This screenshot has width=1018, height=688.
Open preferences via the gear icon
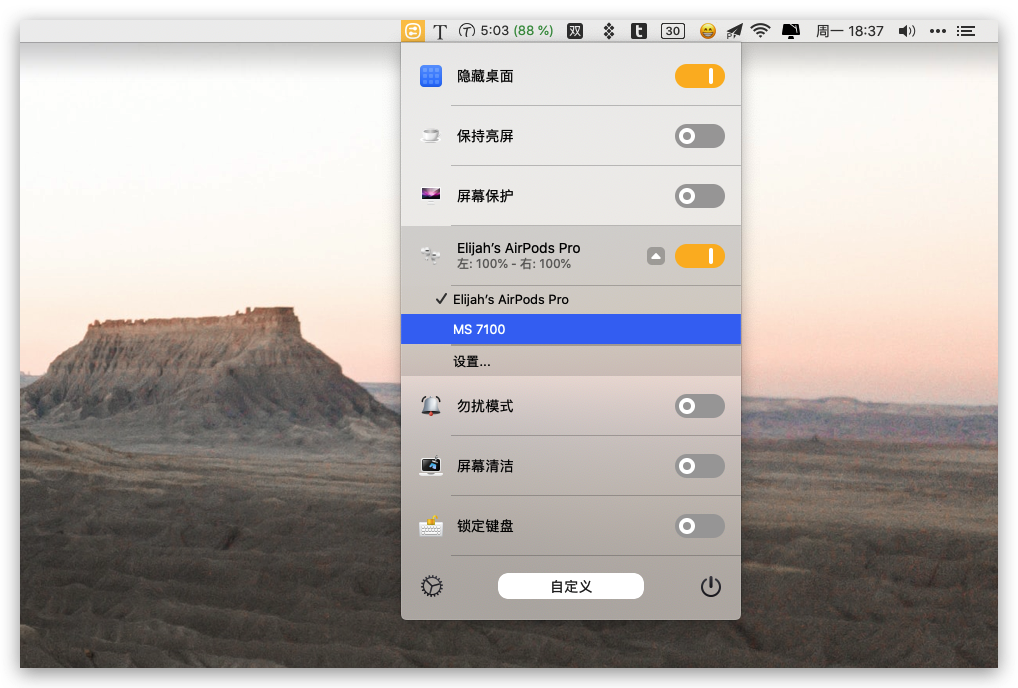[432, 586]
